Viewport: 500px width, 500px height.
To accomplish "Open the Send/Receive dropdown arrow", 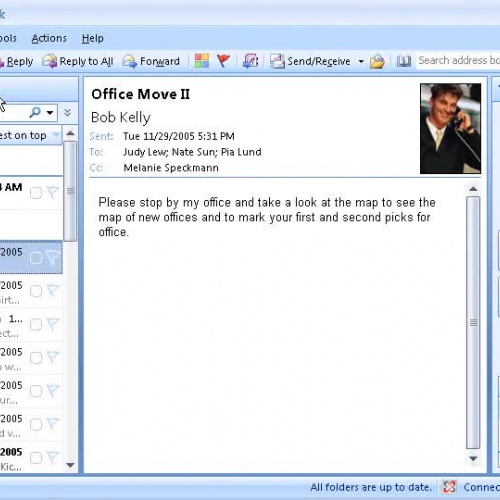I will tap(361, 62).
